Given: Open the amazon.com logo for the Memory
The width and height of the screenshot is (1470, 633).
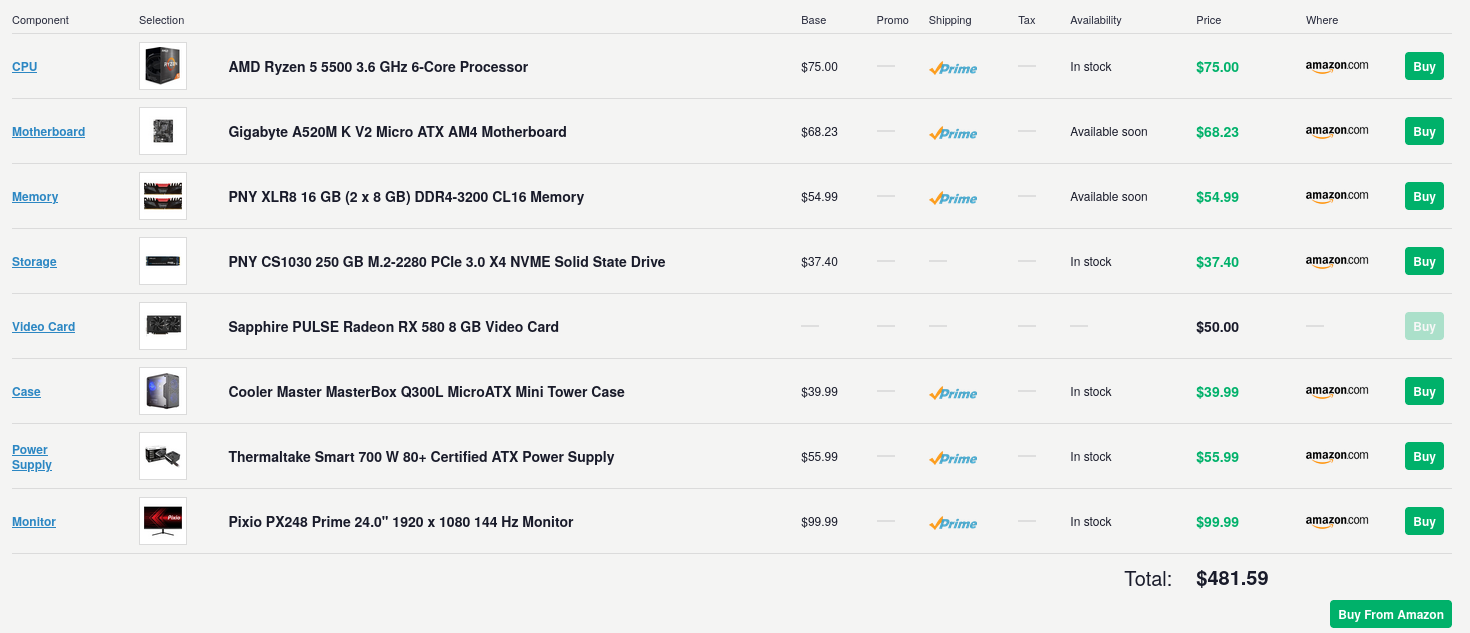Looking at the screenshot, I should pos(1337,196).
